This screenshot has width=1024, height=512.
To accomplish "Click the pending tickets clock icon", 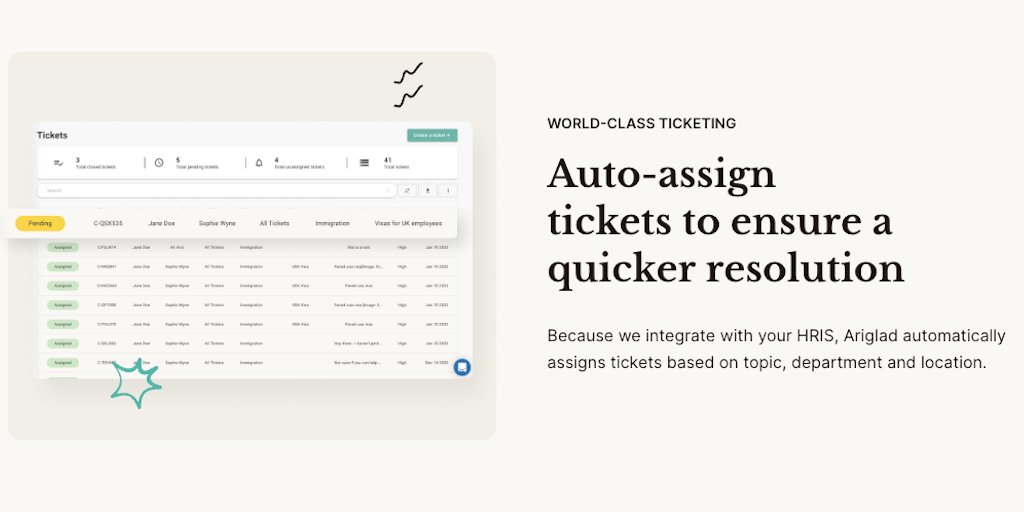I will (159, 163).
